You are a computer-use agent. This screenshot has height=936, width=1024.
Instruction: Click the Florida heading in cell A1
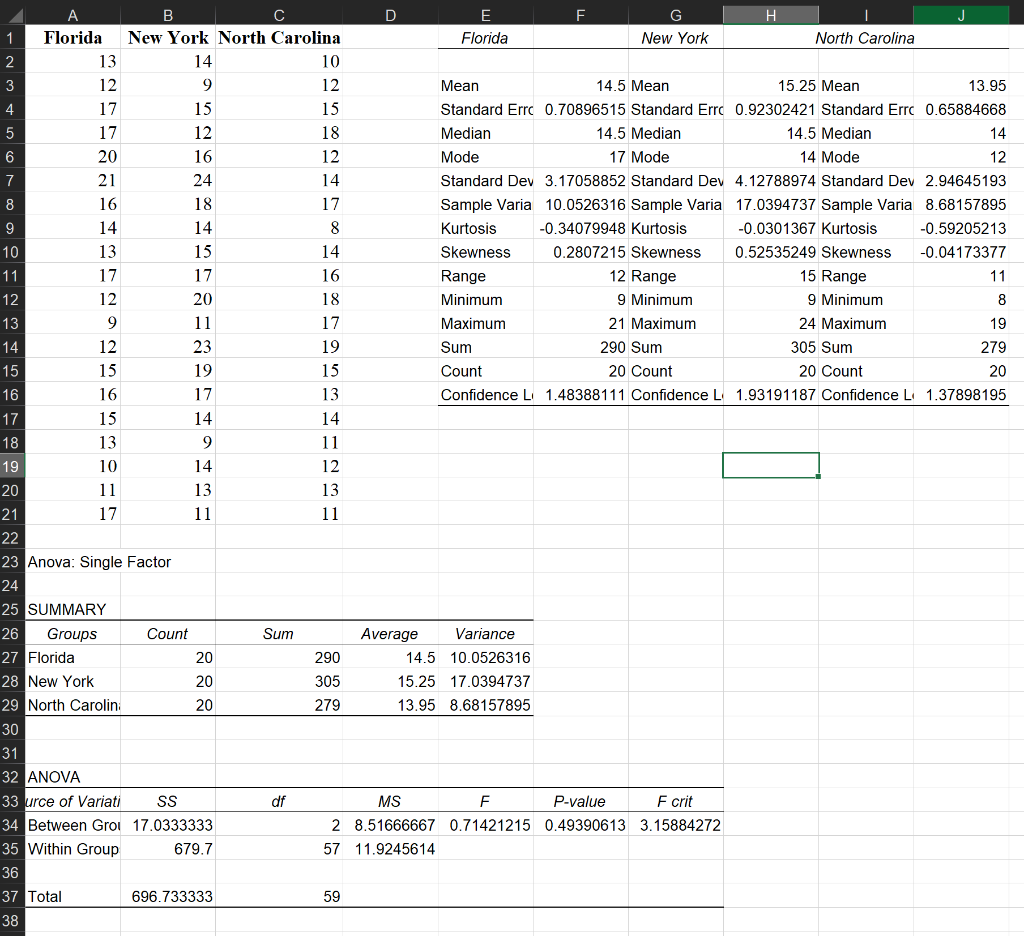click(72, 38)
